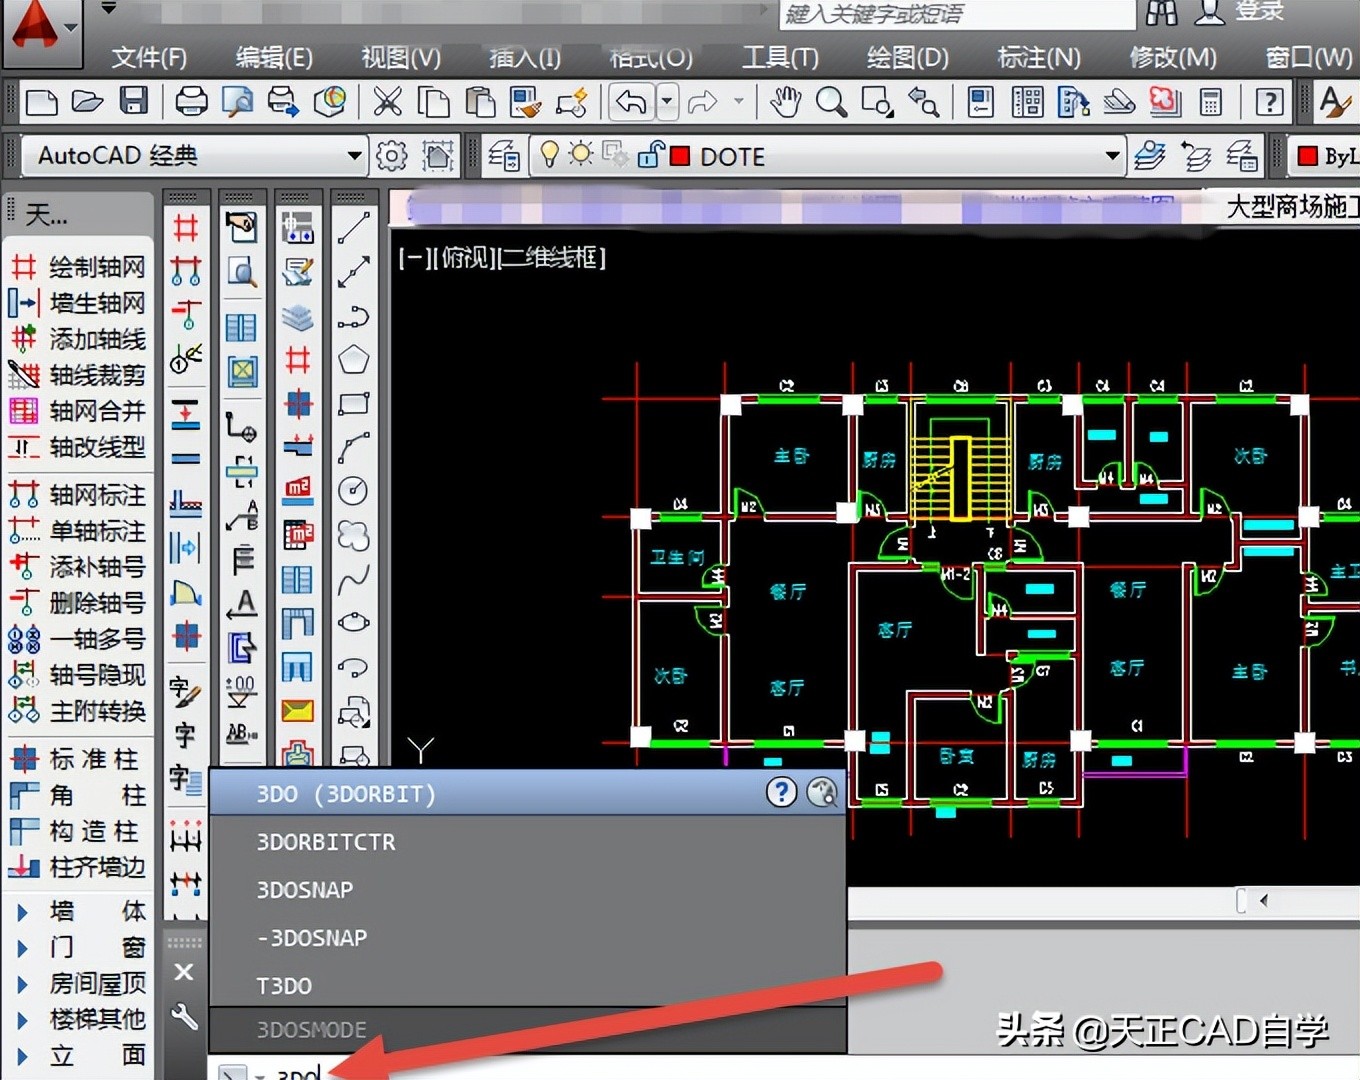Click the Help question mark toolbar icon
The height and width of the screenshot is (1080, 1360).
point(1269,101)
